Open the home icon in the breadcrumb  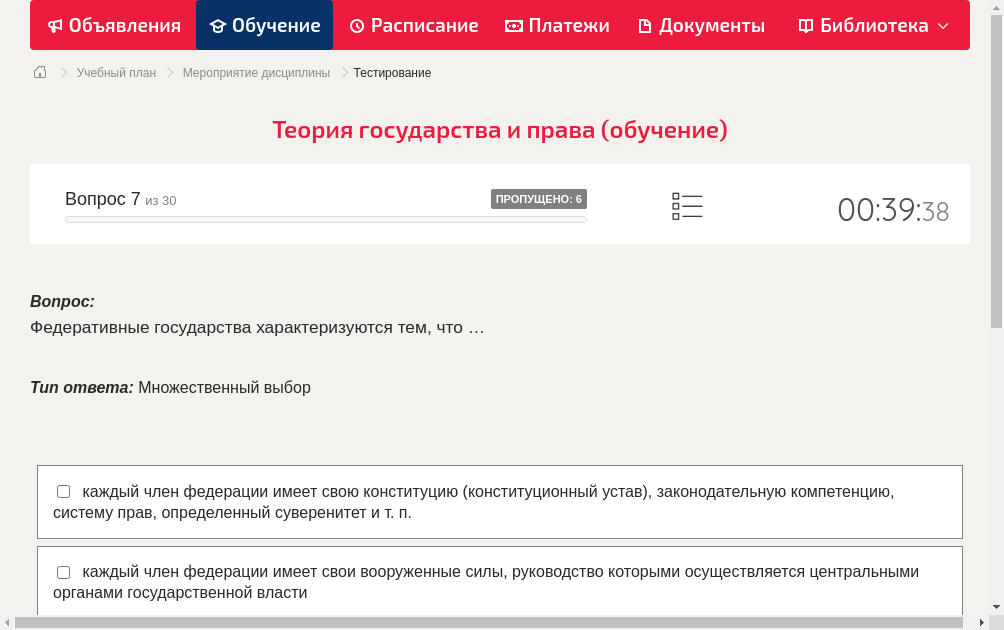[x=39, y=72]
